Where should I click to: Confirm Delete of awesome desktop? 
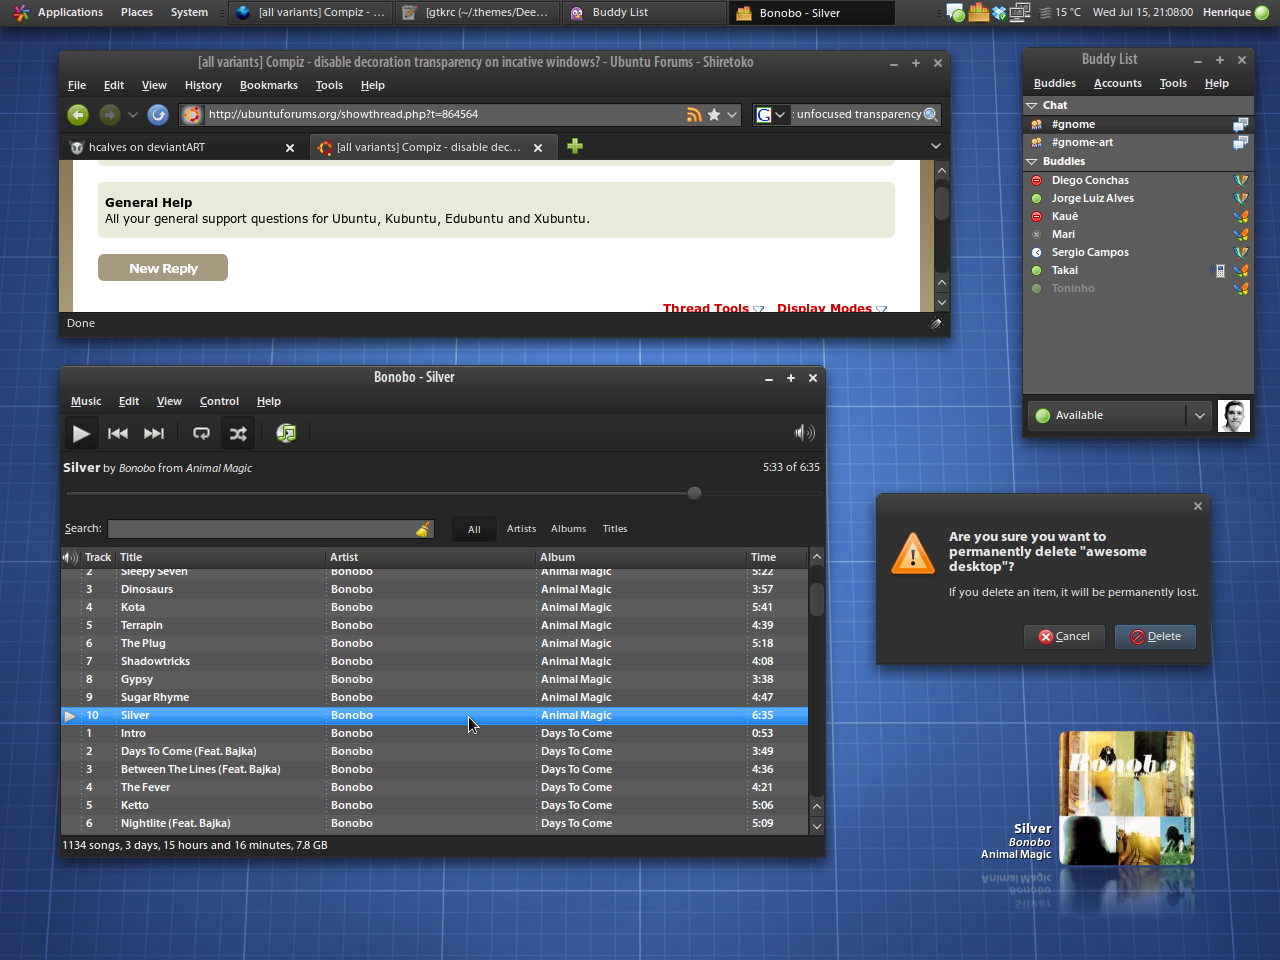(1155, 636)
